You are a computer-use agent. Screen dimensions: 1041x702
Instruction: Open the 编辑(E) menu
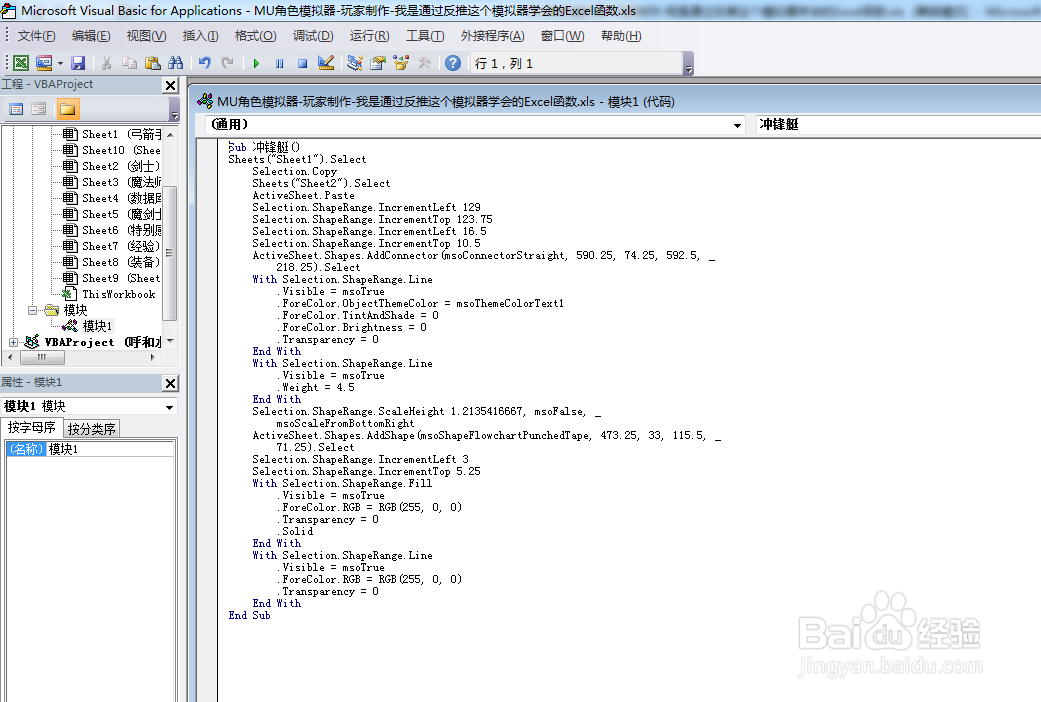point(91,36)
